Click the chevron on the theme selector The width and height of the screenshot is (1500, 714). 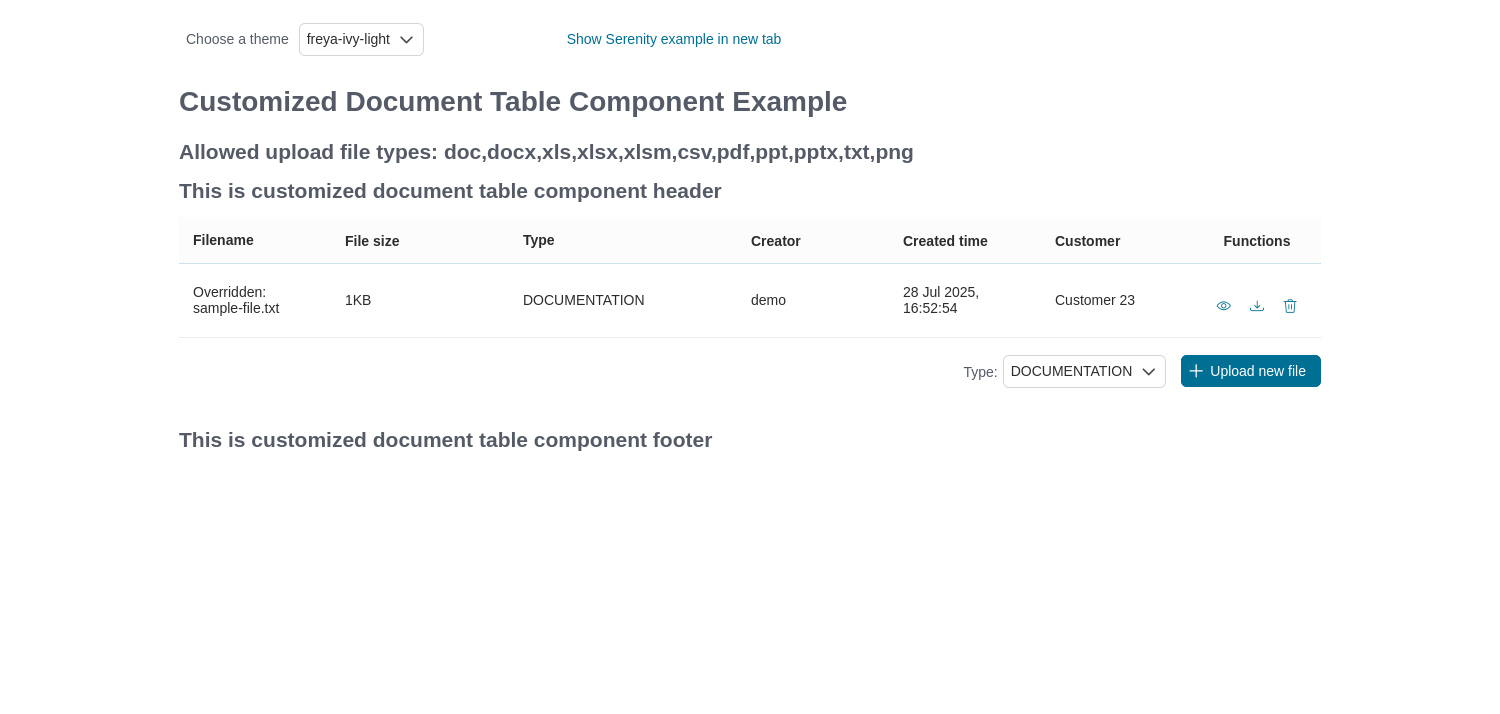point(407,39)
